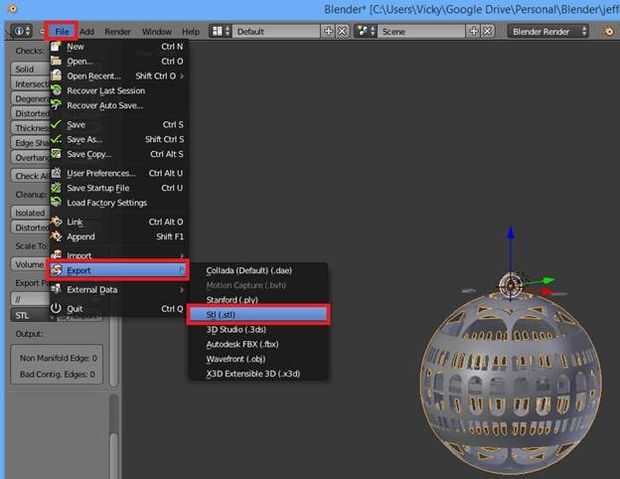Image resolution: width=620 pixels, height=479 pixels.
Task: Click the Solid check button
Action: 30,69
